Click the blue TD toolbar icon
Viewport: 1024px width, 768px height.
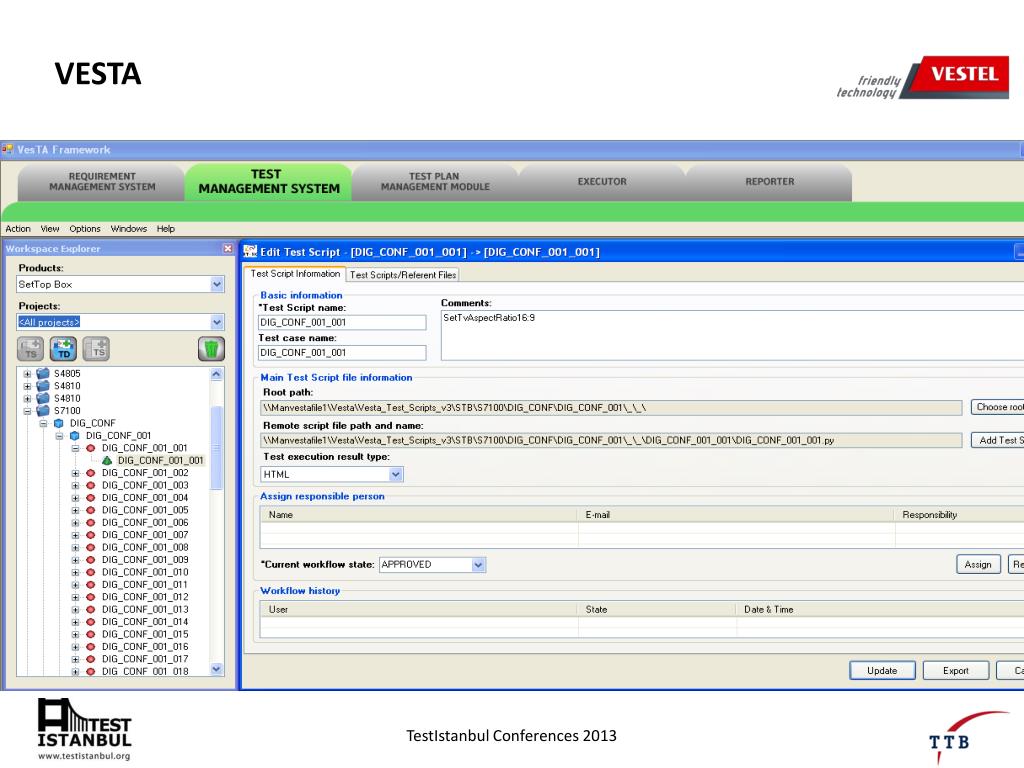point(63,349)
